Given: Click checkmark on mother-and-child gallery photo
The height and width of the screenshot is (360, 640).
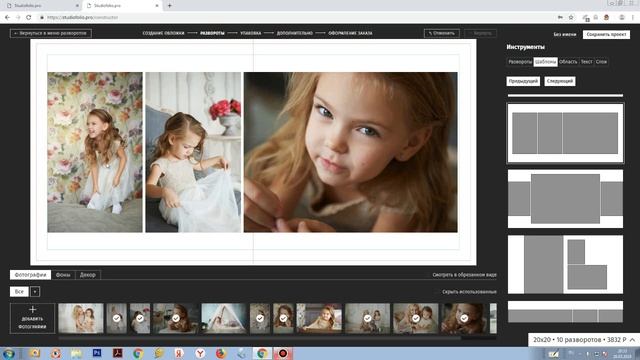Looking at the screenshot, I should click(x=416, y=318).
